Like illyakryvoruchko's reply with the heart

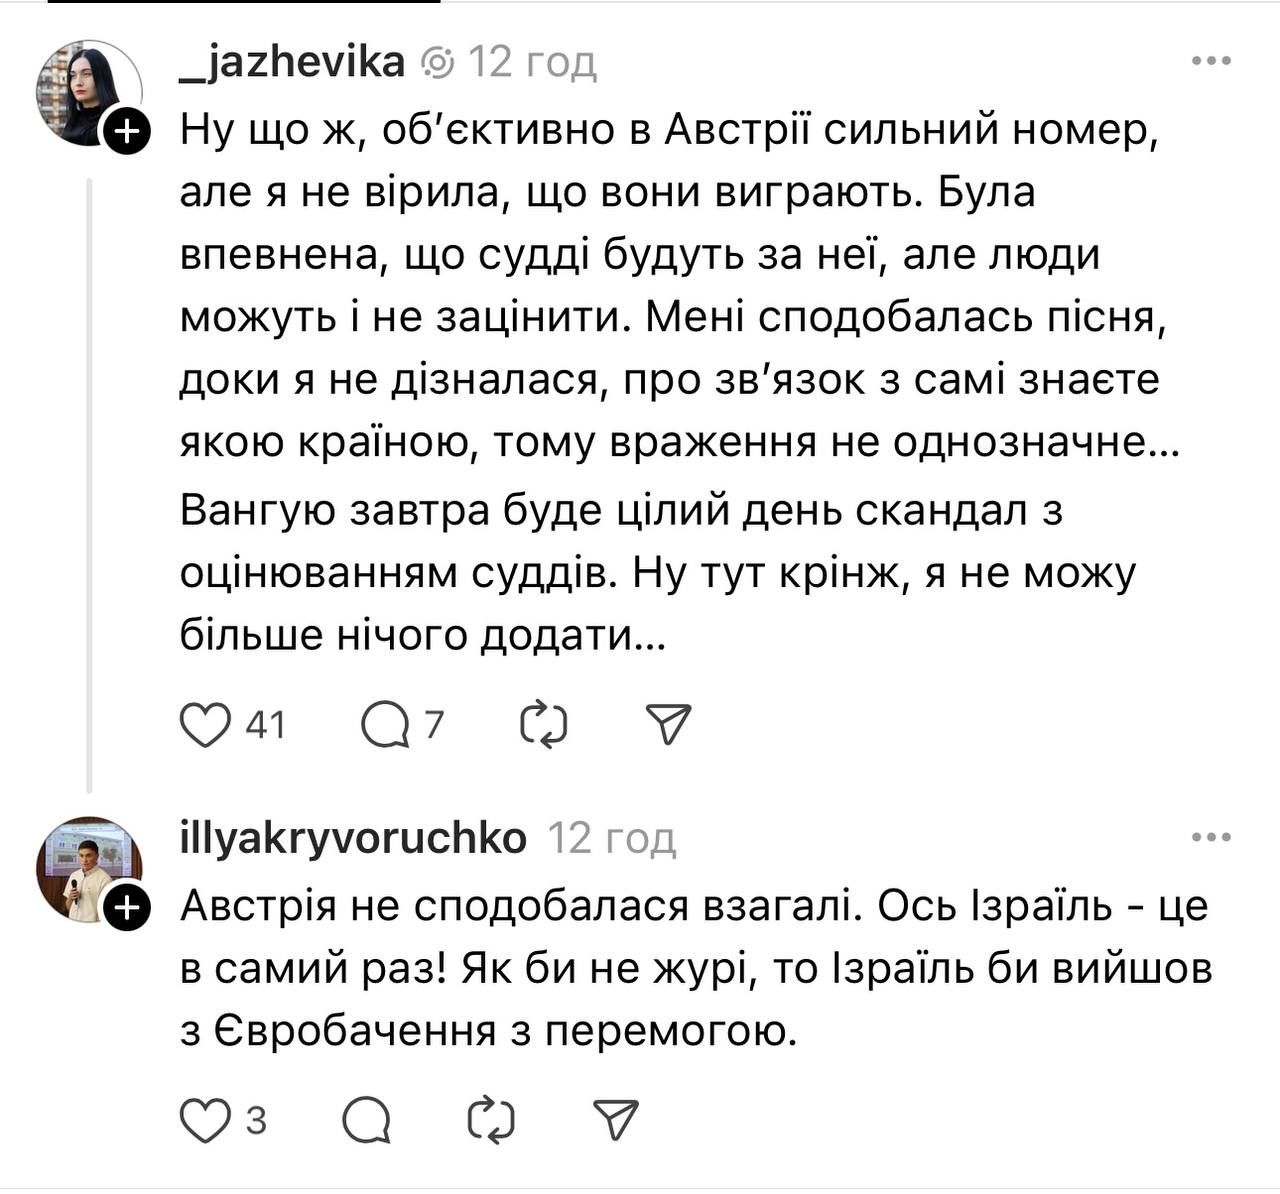(205, 1121)
